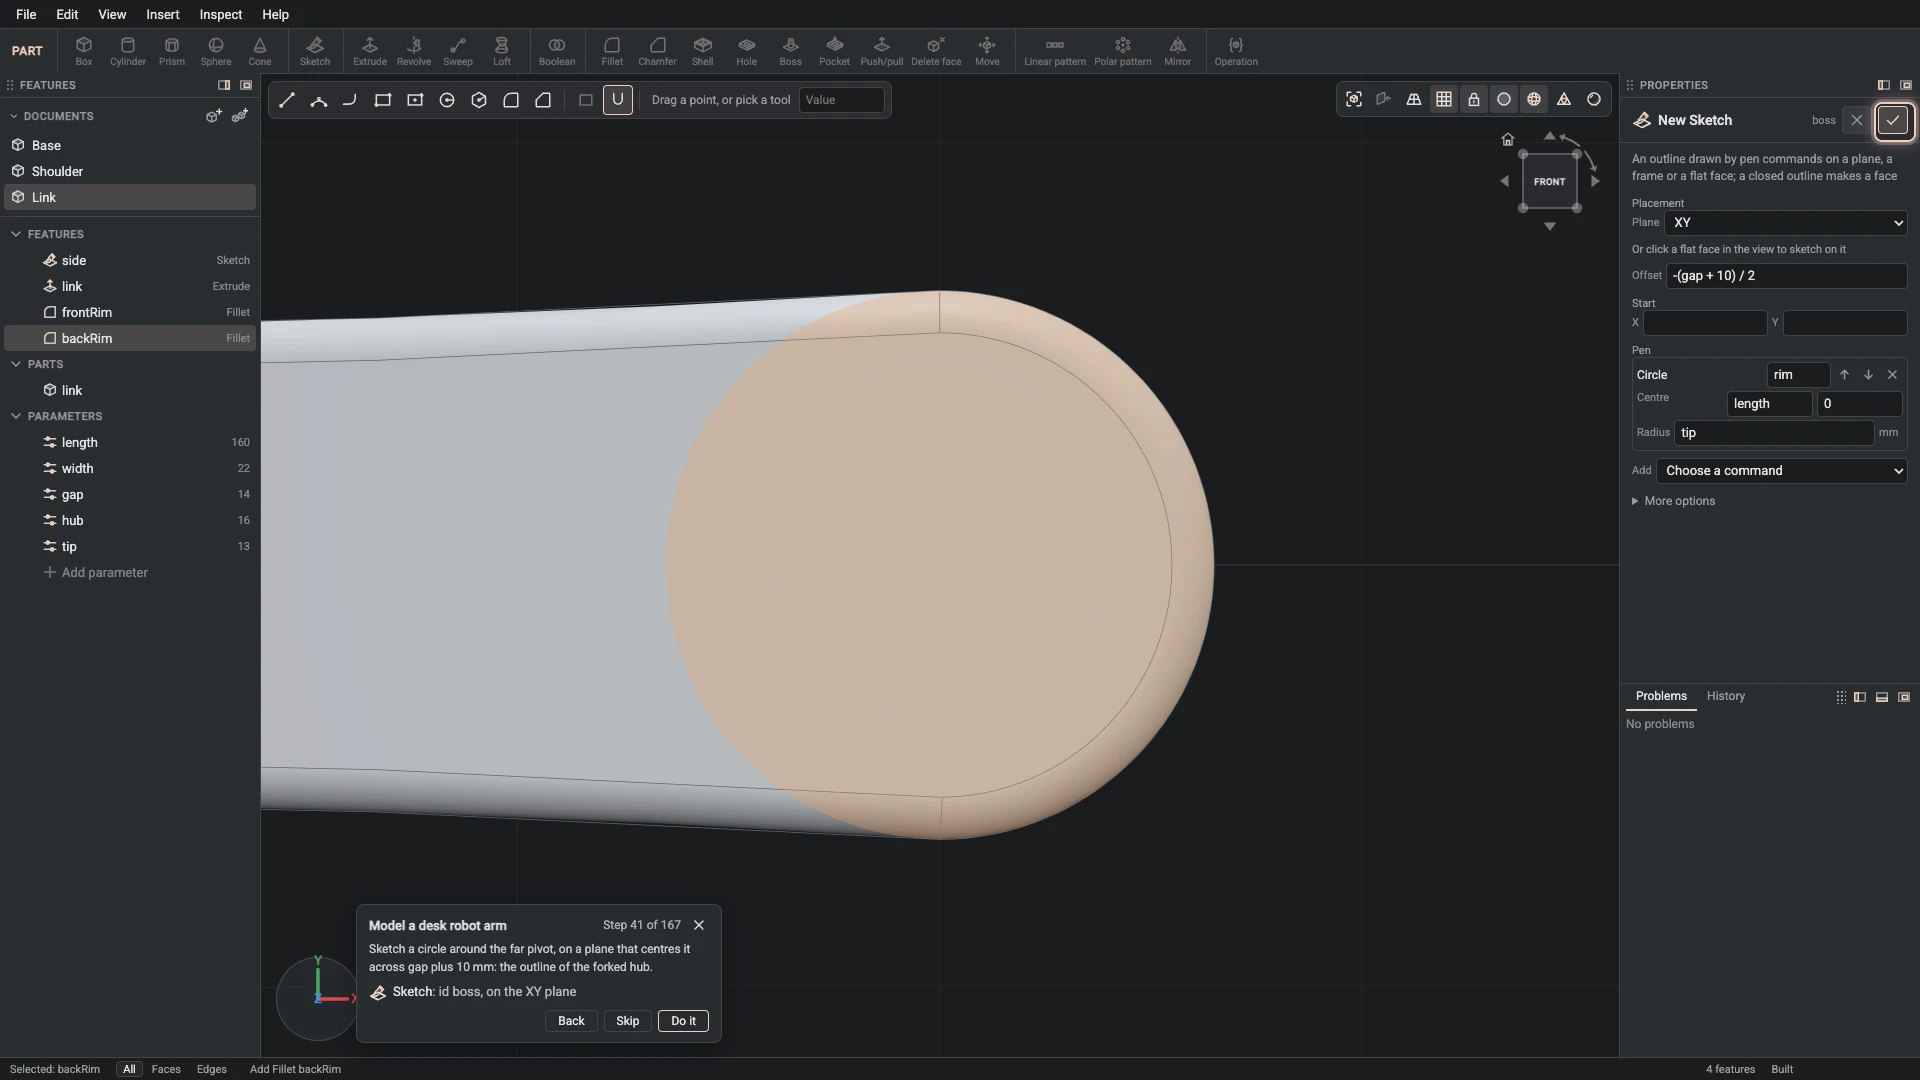The height and width of the screenshot is (1080, 1920).
Task: Switch to the History tab
Action: tap(1725, 696)
